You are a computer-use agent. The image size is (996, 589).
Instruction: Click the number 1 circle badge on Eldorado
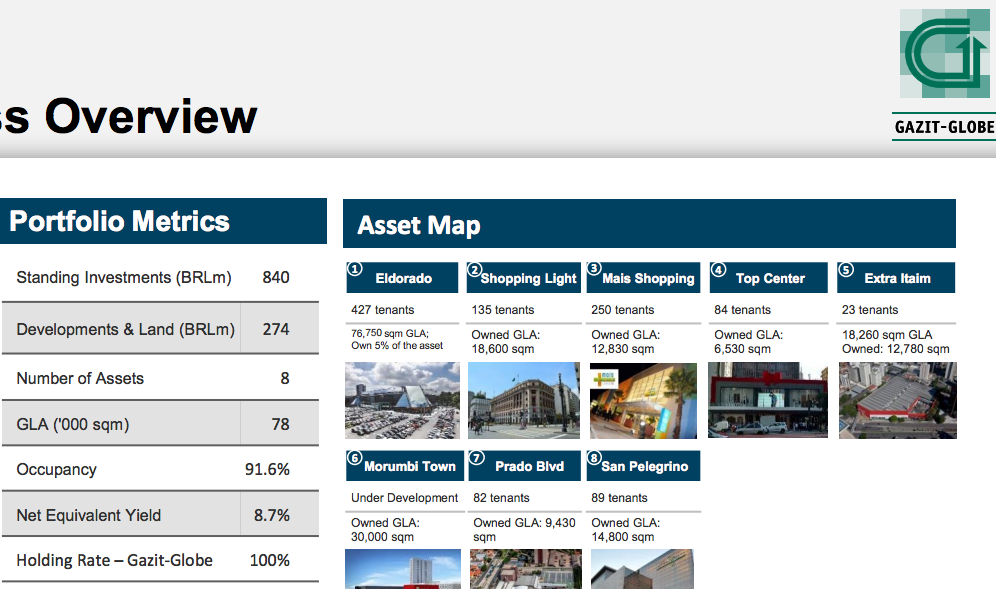coord(354,269)
